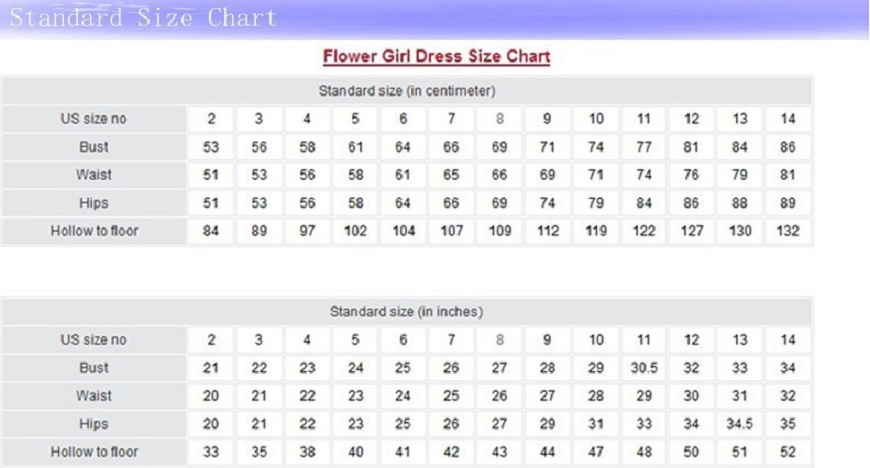
Task: Select the 119 hollow to floor cell
Action: coord(596,232)
